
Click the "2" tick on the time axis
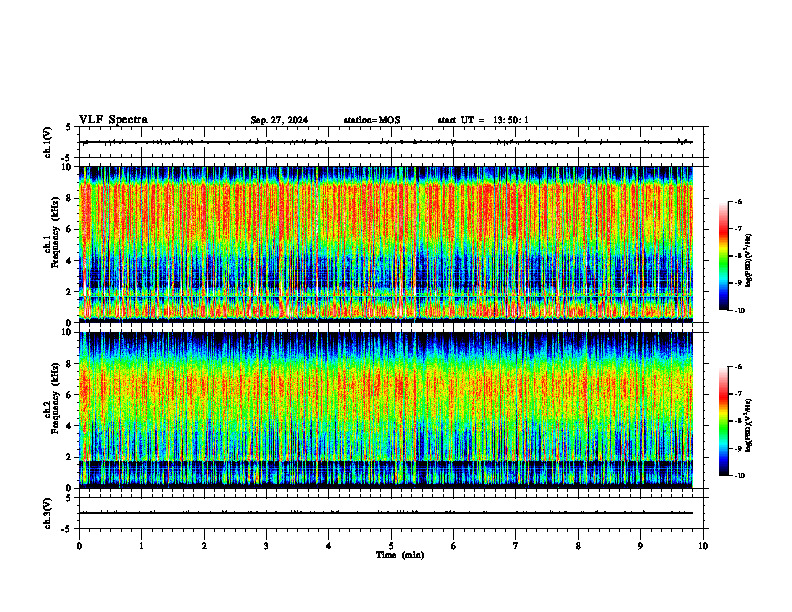204,546
